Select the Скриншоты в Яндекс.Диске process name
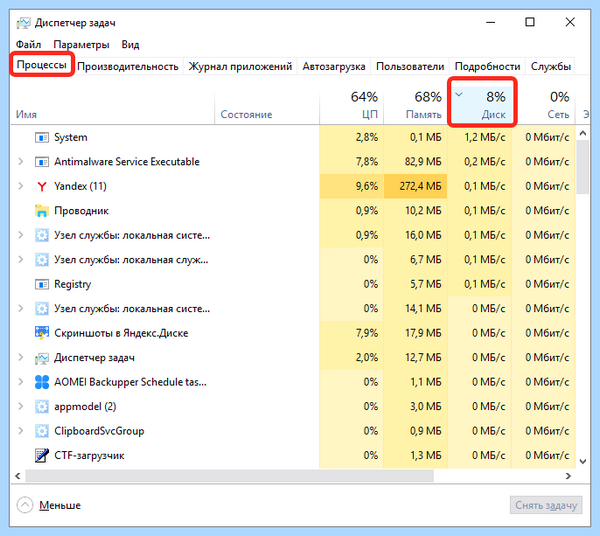Screen dimensions: 600x536 (121, 333)
